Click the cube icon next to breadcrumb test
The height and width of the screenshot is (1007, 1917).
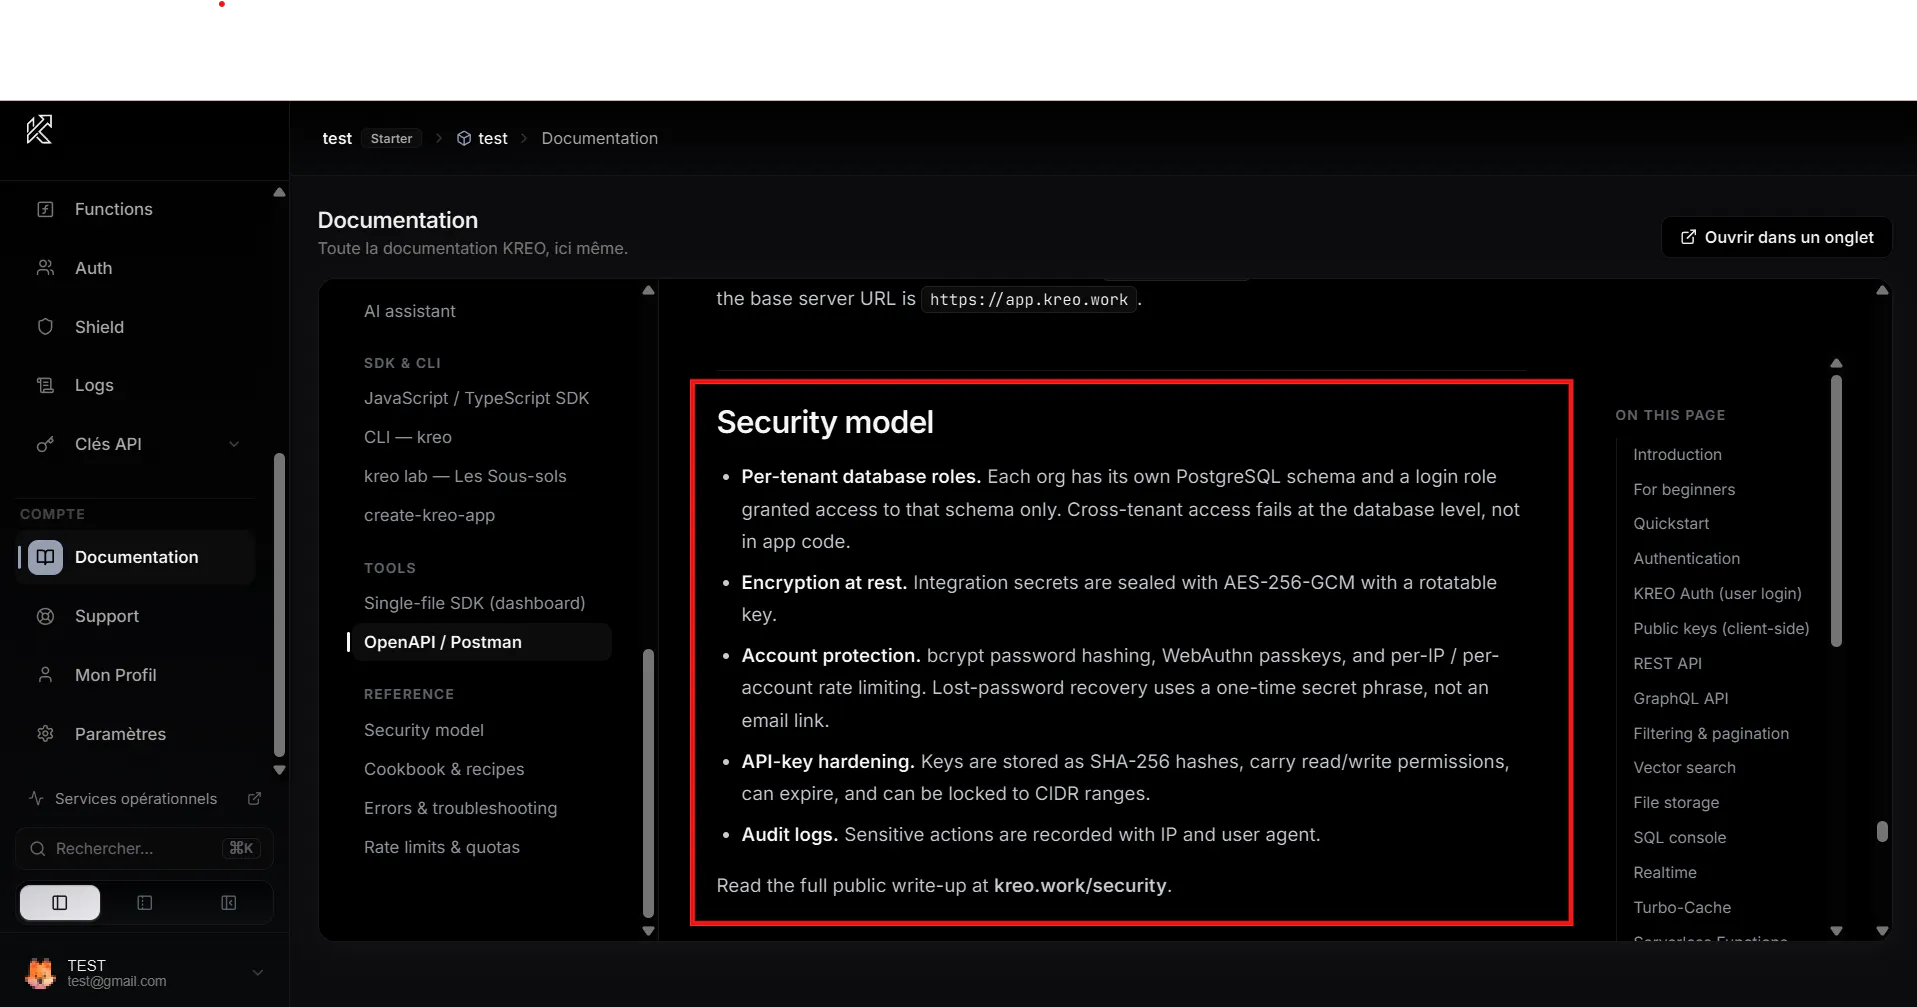pos(464,139)
